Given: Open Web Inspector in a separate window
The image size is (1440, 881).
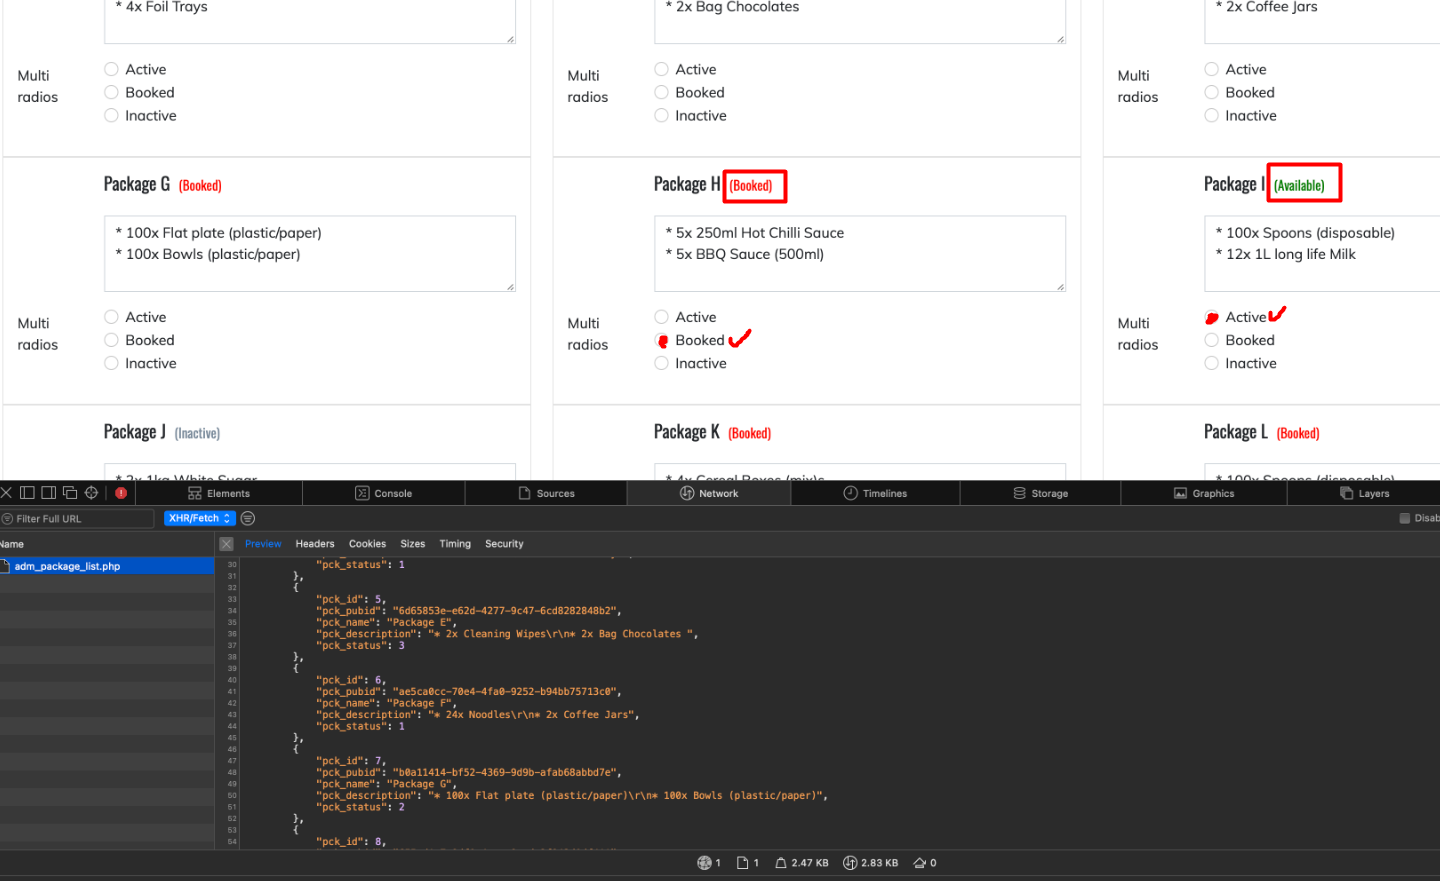Looking at the screenshot, I should click(70, 492).
